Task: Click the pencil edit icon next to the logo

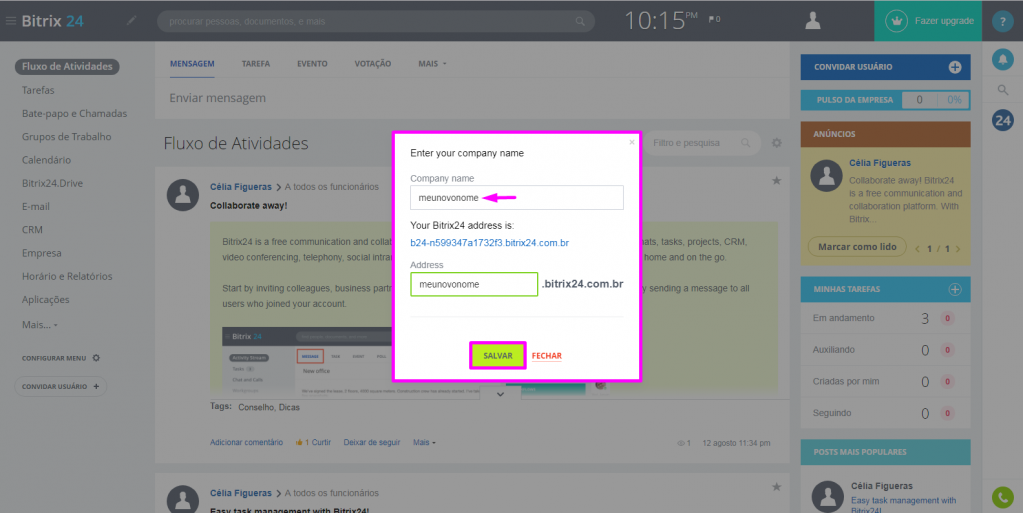Action: coord(131,21)
